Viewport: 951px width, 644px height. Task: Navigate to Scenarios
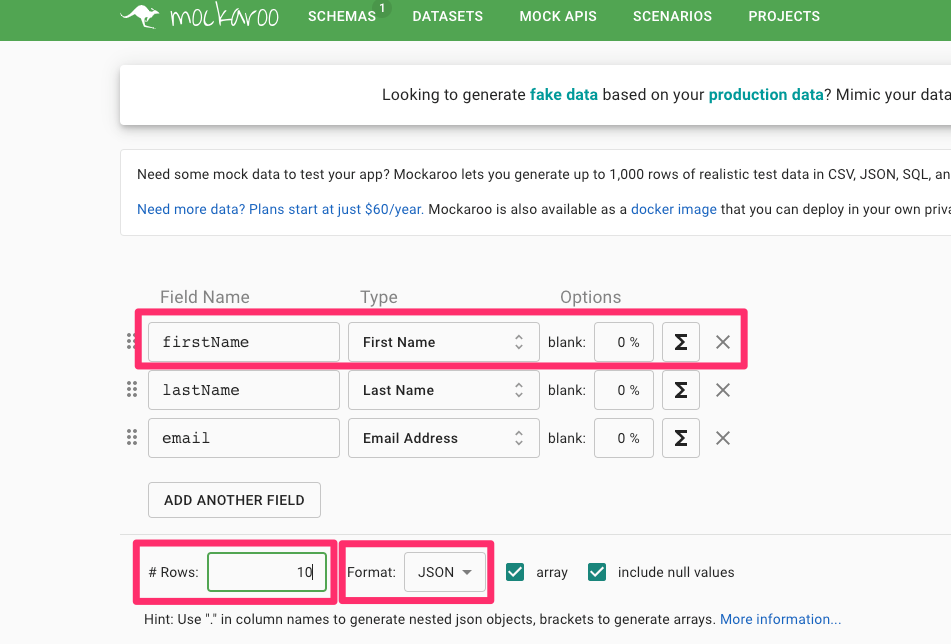(x=673, y=16)
